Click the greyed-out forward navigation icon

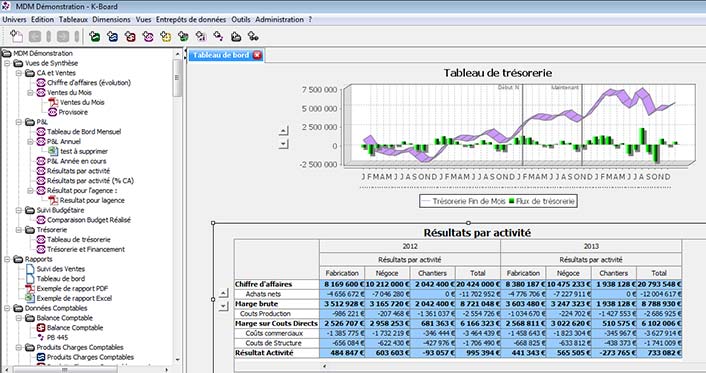[x=63, y=36]
